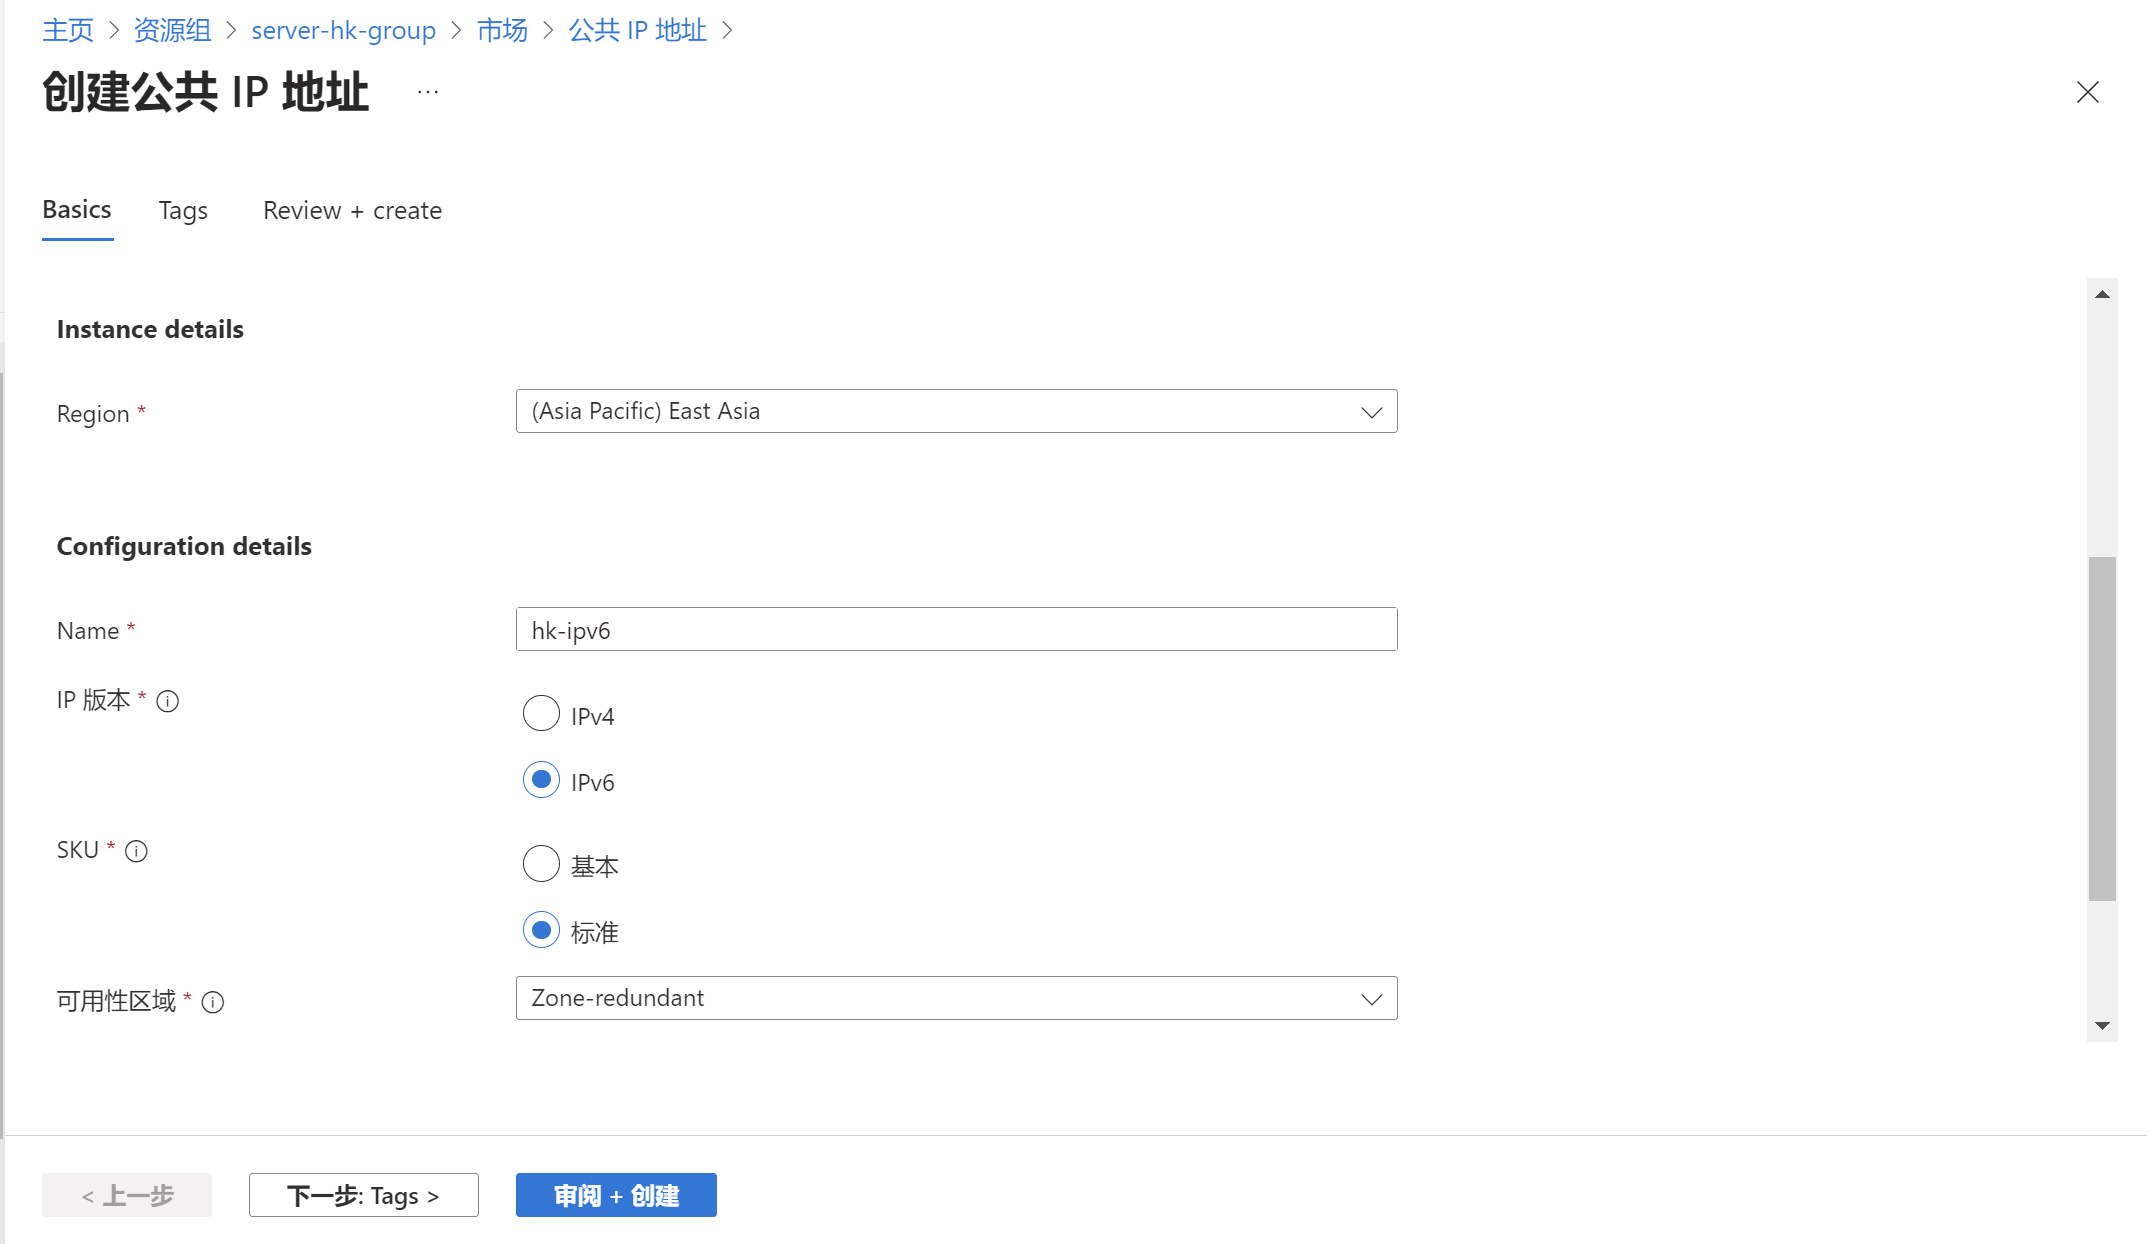Screen dimensions: 2147x1244
Task: Close the create public IP blade
Action: click(x=2087, y=92)
